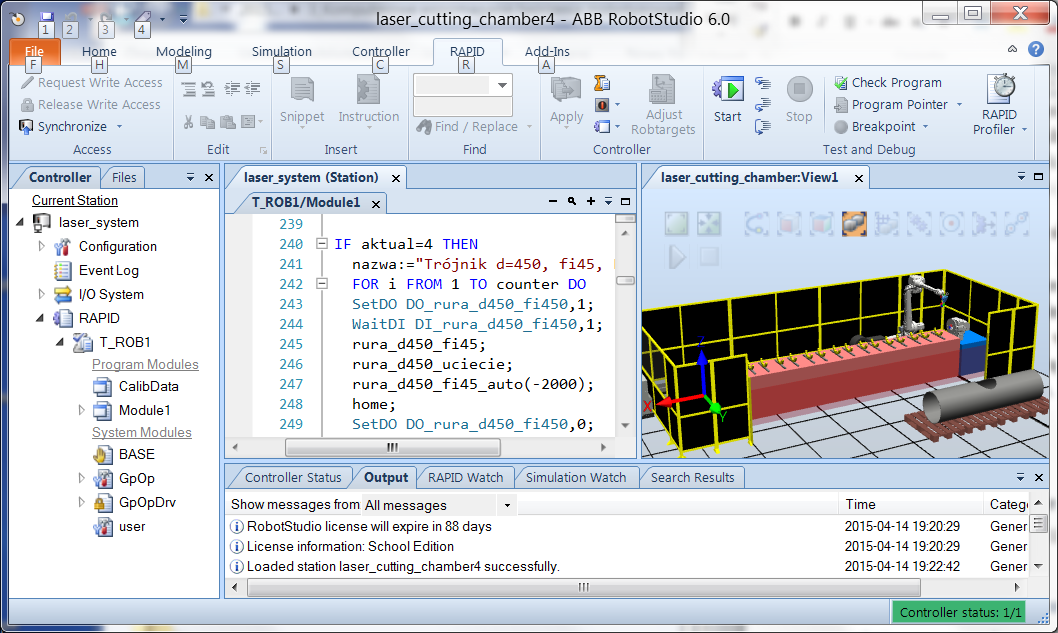Enable Curve selection in the 3D view toolbar

coord(756,224)
